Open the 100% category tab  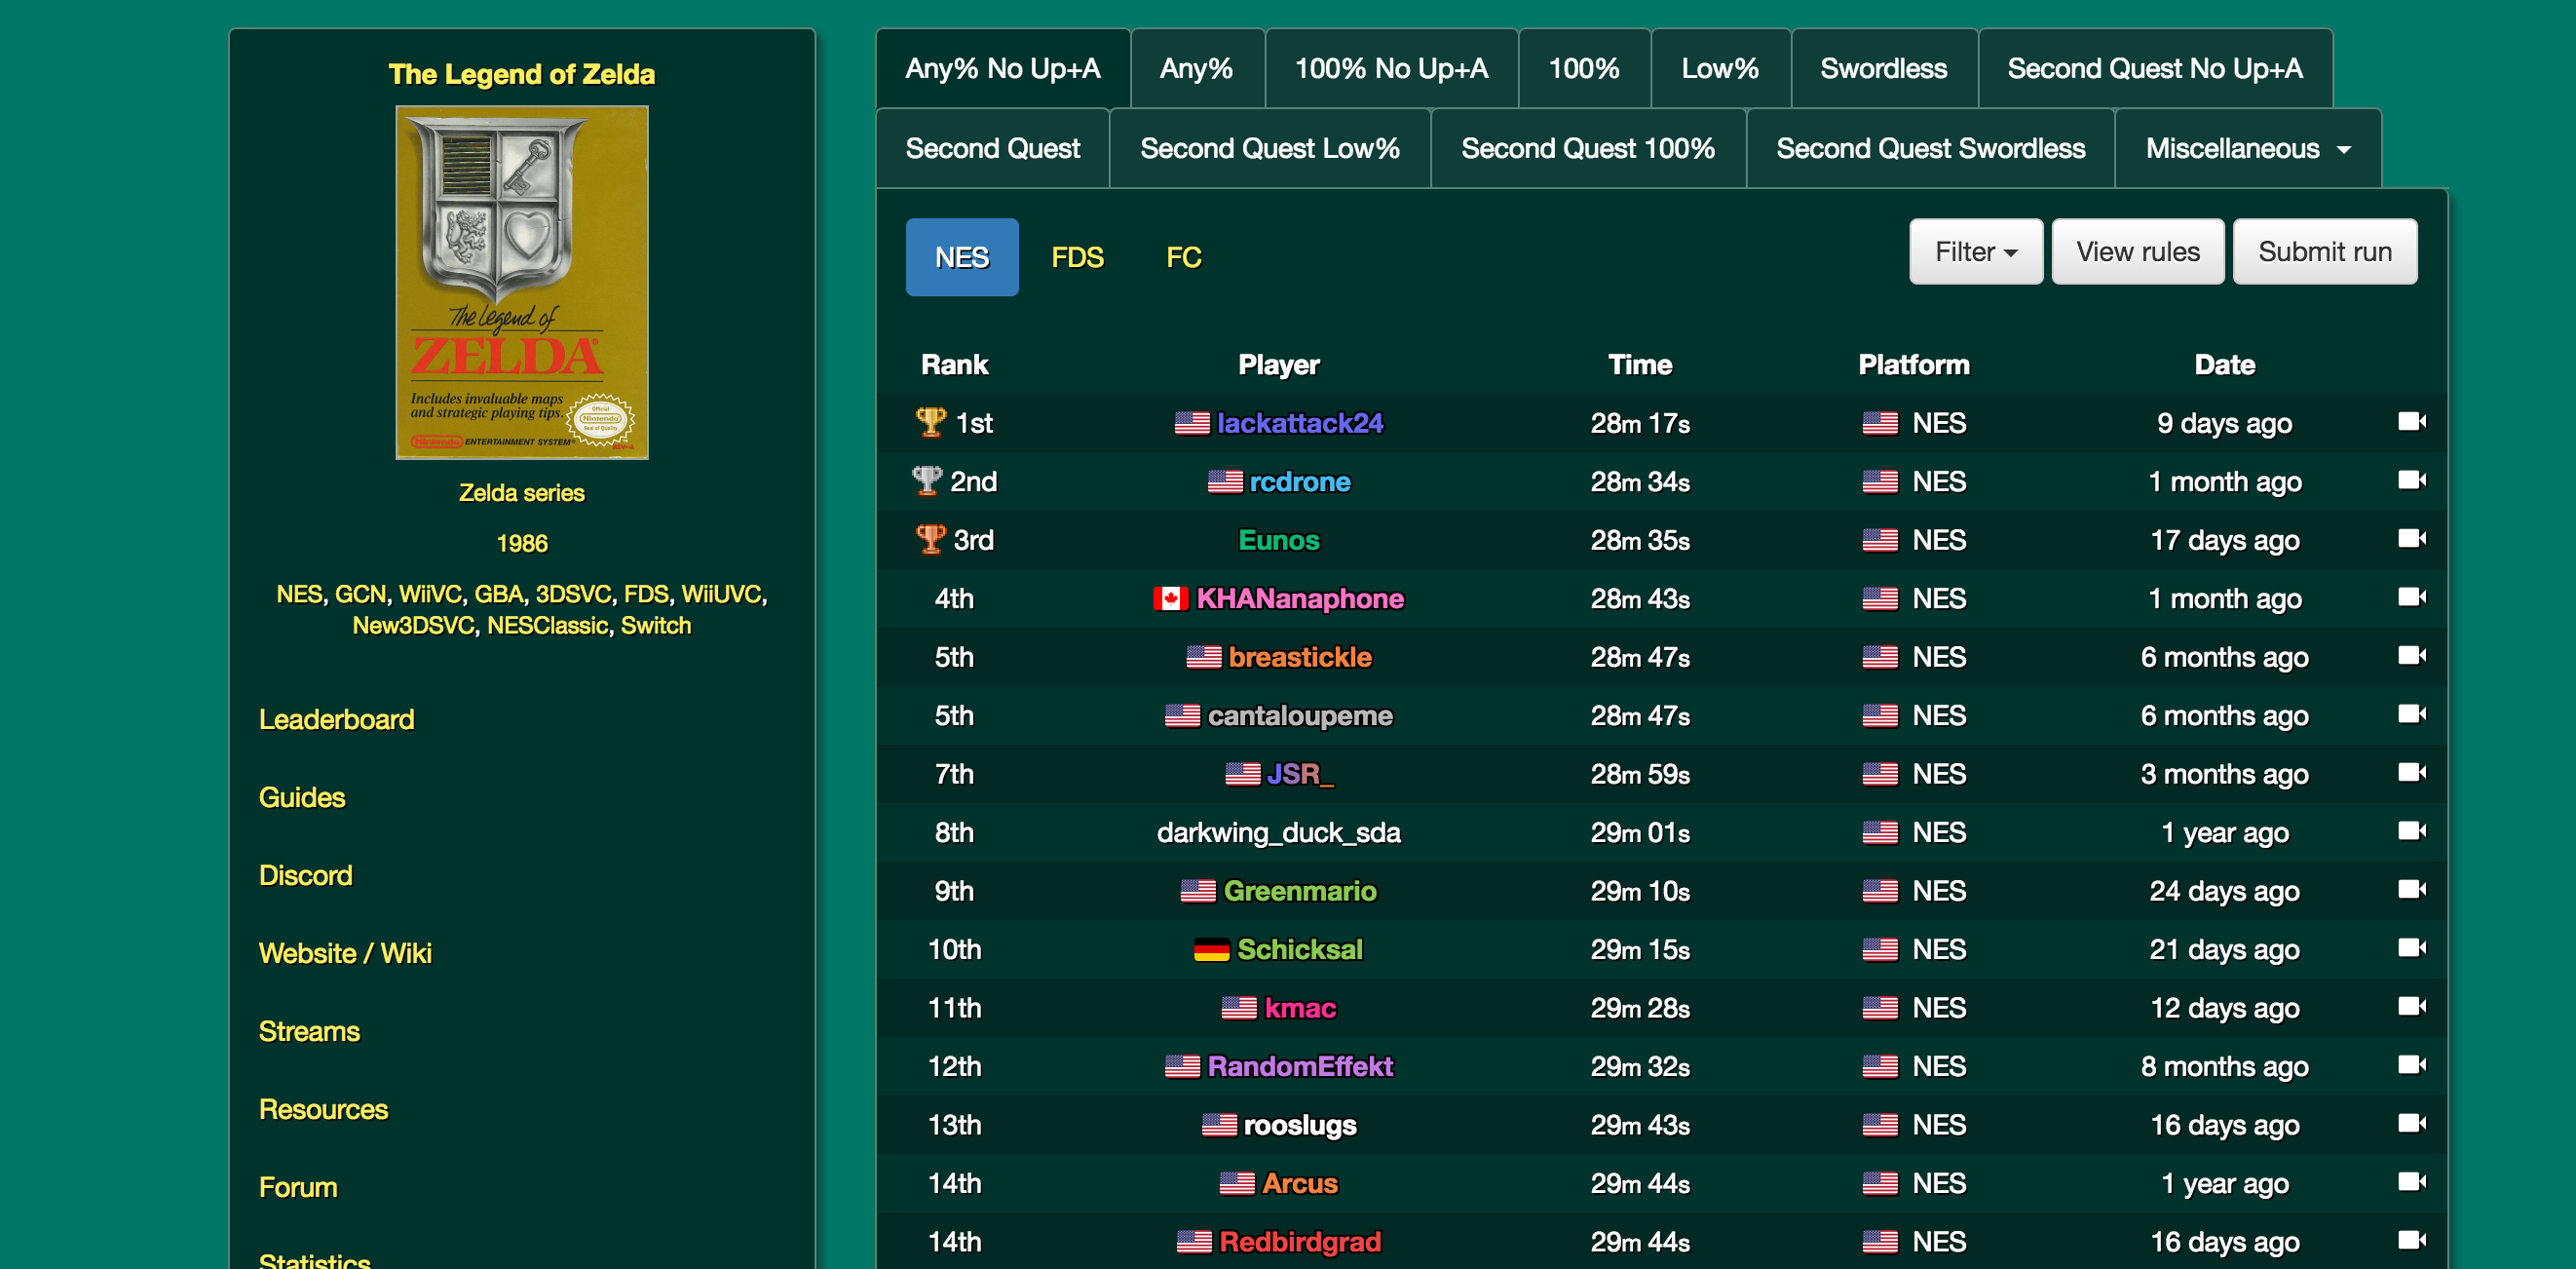1584,68
